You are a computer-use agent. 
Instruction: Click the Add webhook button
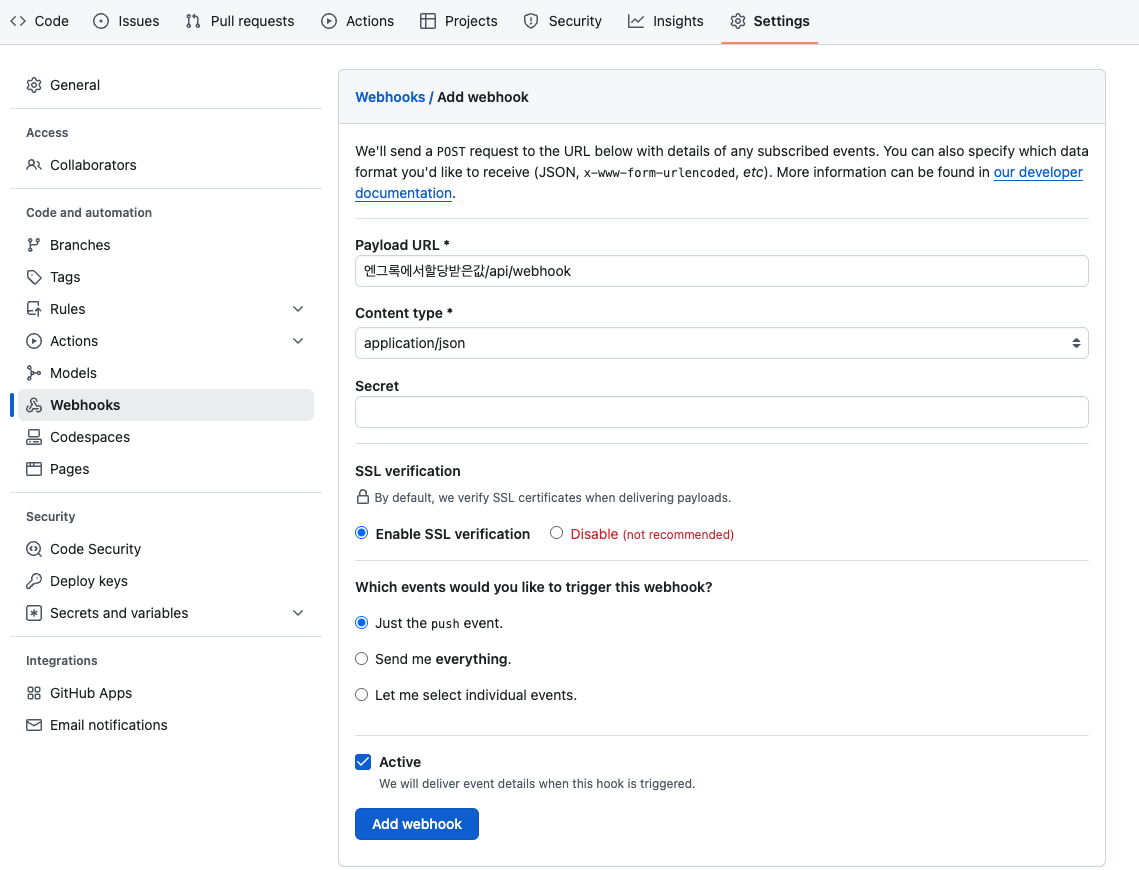(417, 824)
